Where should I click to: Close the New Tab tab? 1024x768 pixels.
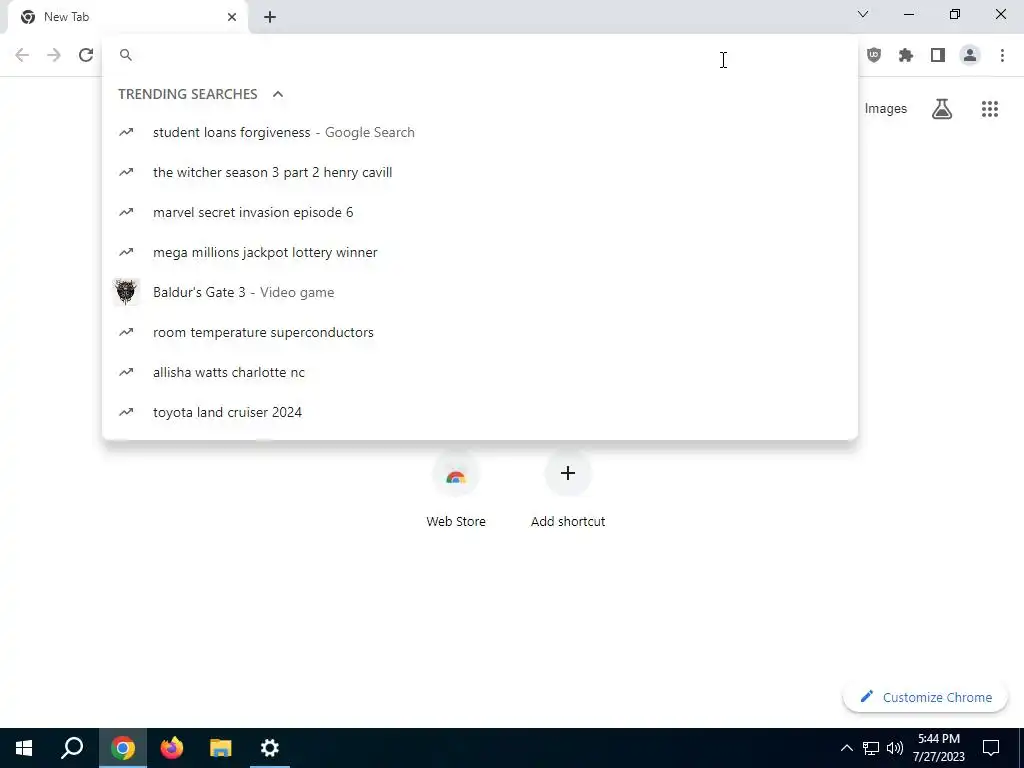click(232, 17)
